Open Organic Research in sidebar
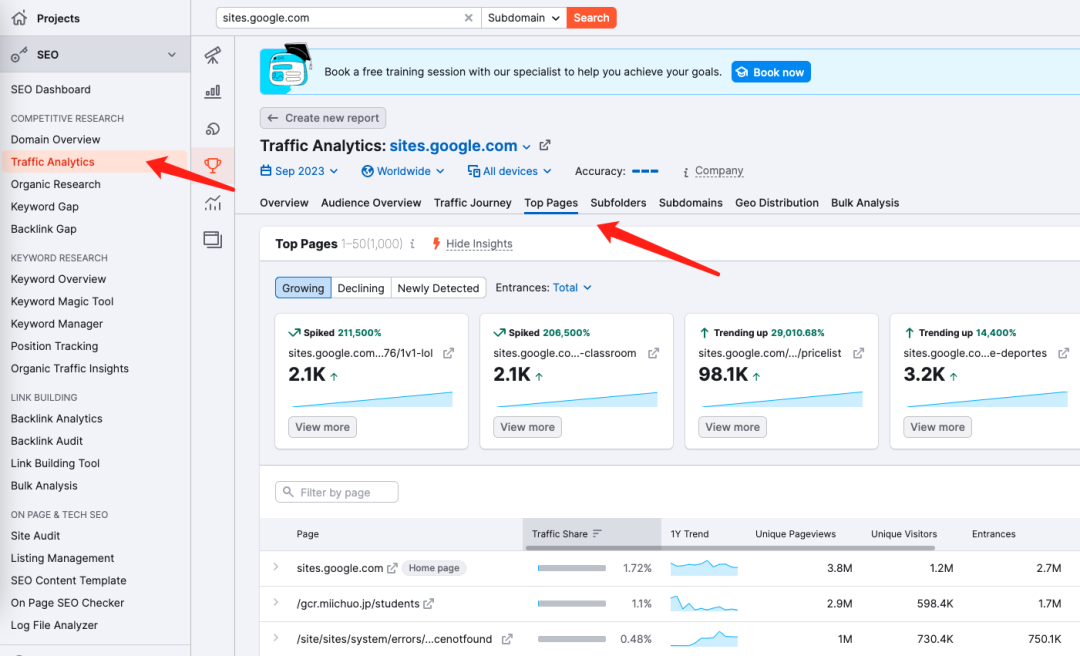The width and height of the screenshot is (1080, 656). click(56, 184)
